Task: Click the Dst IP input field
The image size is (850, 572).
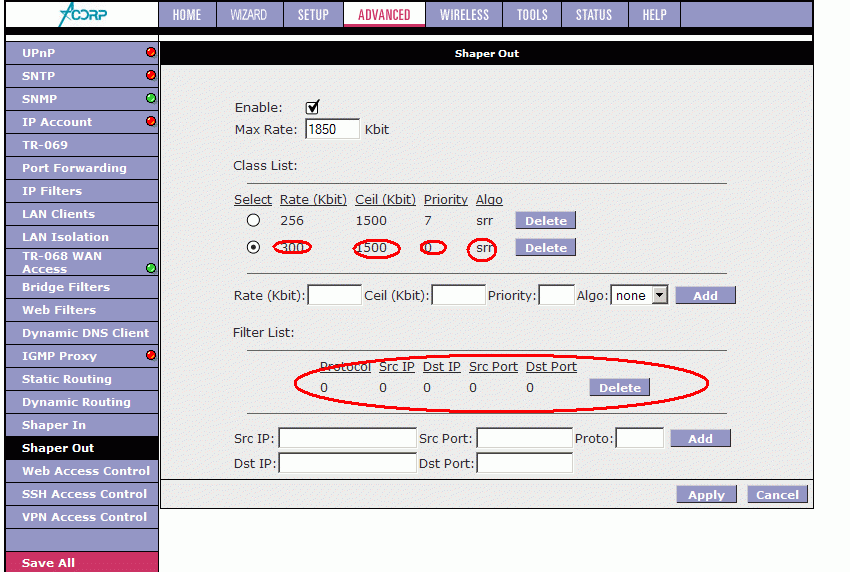Action: [x=347, y=463]
